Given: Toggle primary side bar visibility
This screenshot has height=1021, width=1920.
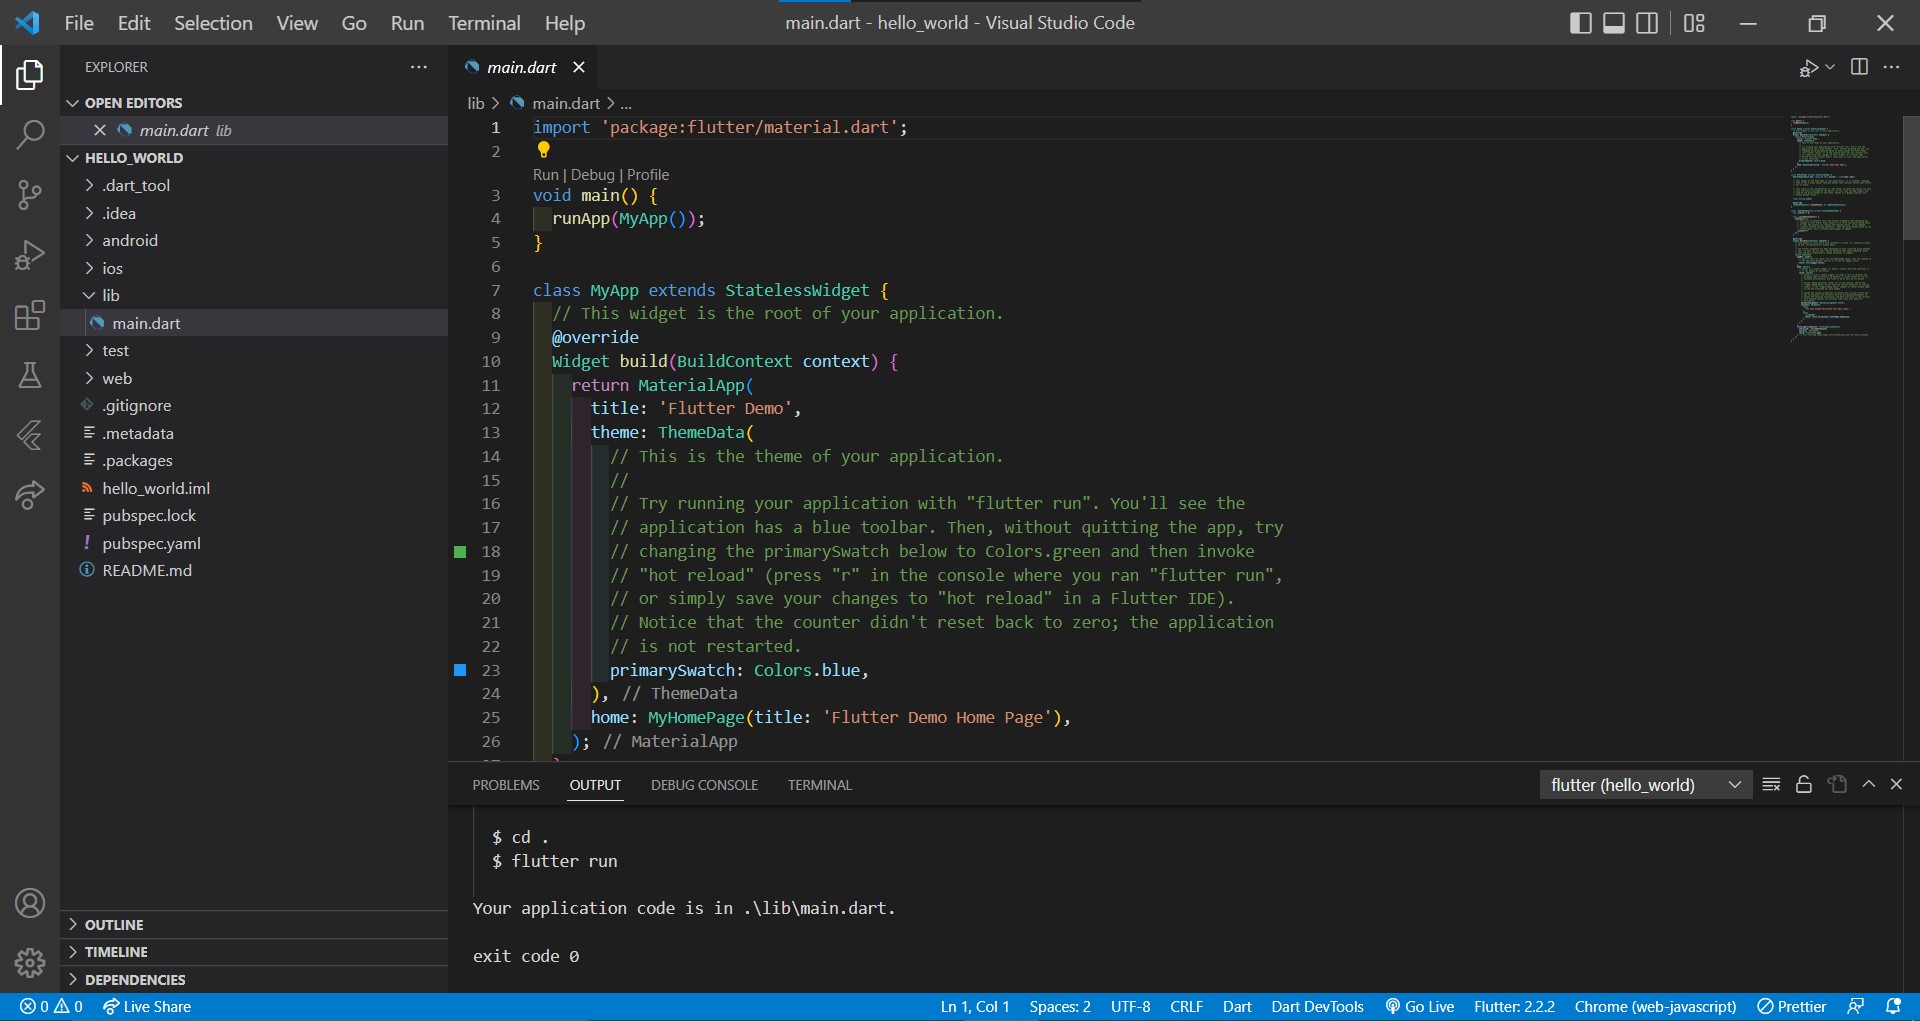Looking at the screenshot, I should click(x=1581, y=23).
